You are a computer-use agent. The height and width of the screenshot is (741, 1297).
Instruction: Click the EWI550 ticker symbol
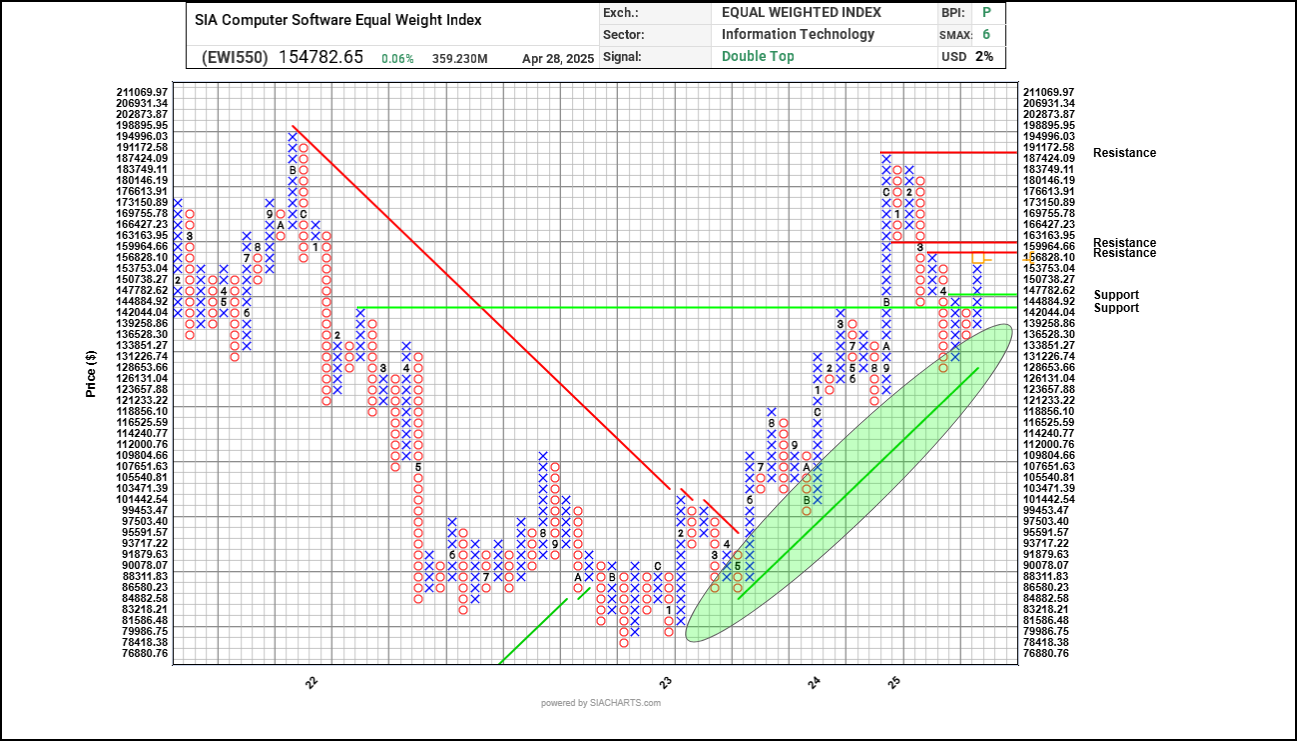pyautogui.click(x=231, y=57)
